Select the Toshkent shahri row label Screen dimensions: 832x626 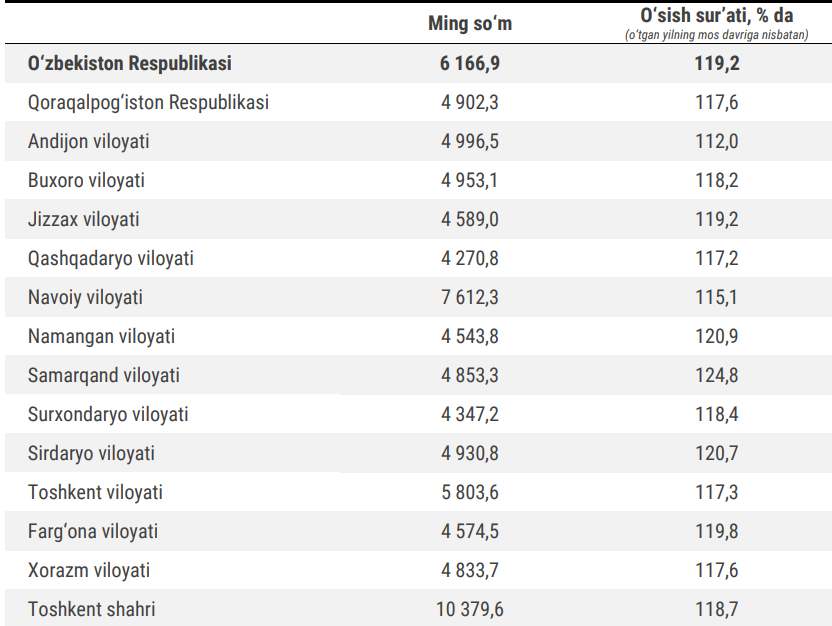[x=92, y=609]
